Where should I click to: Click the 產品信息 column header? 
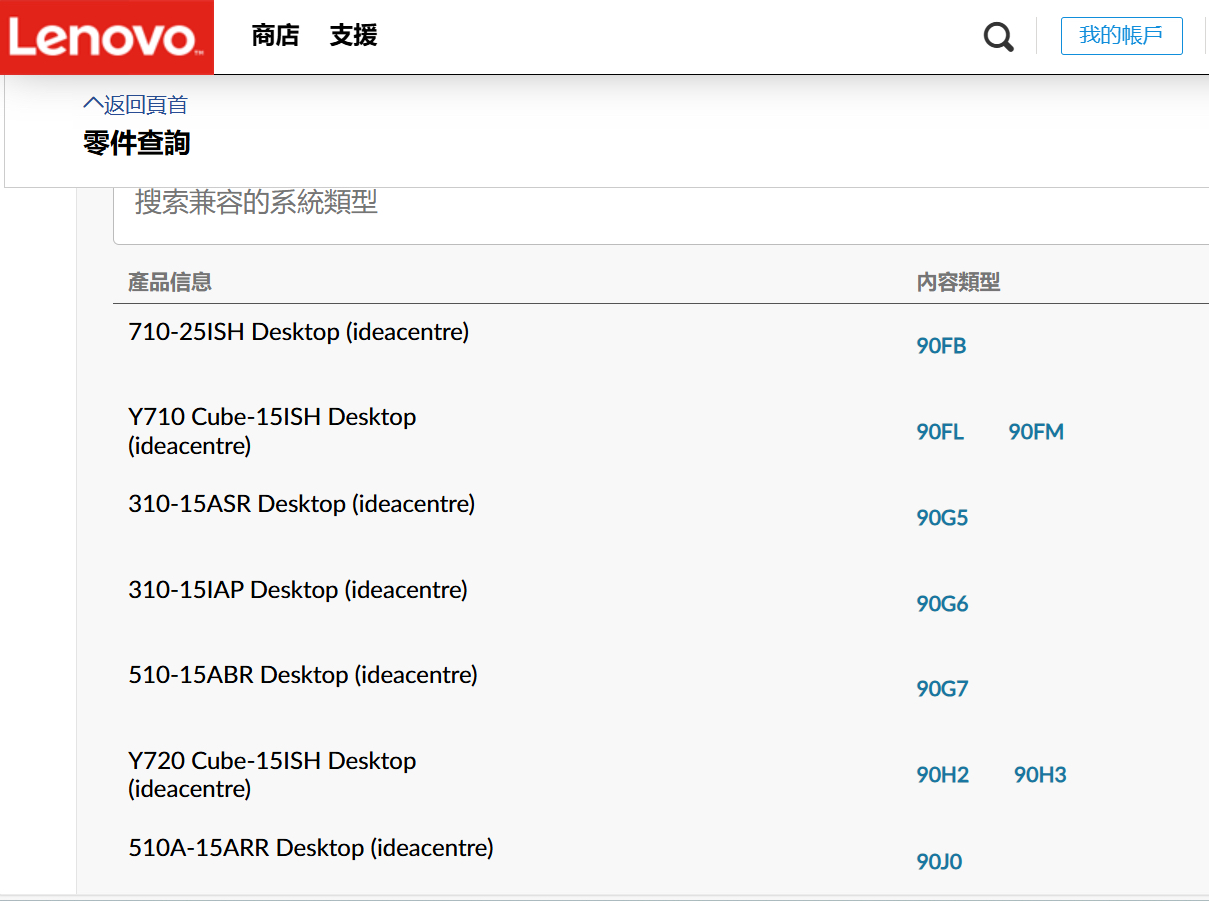coord(168,282)
